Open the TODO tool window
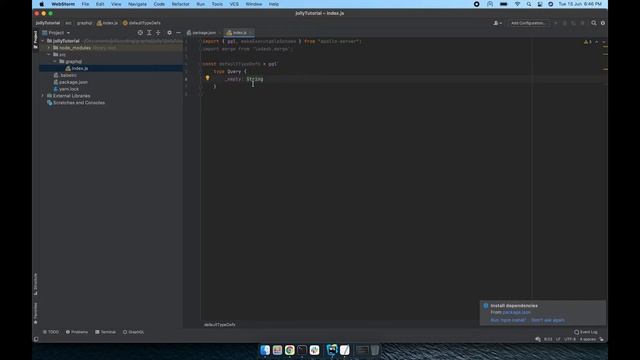640x360 pixels. [51, 332]
